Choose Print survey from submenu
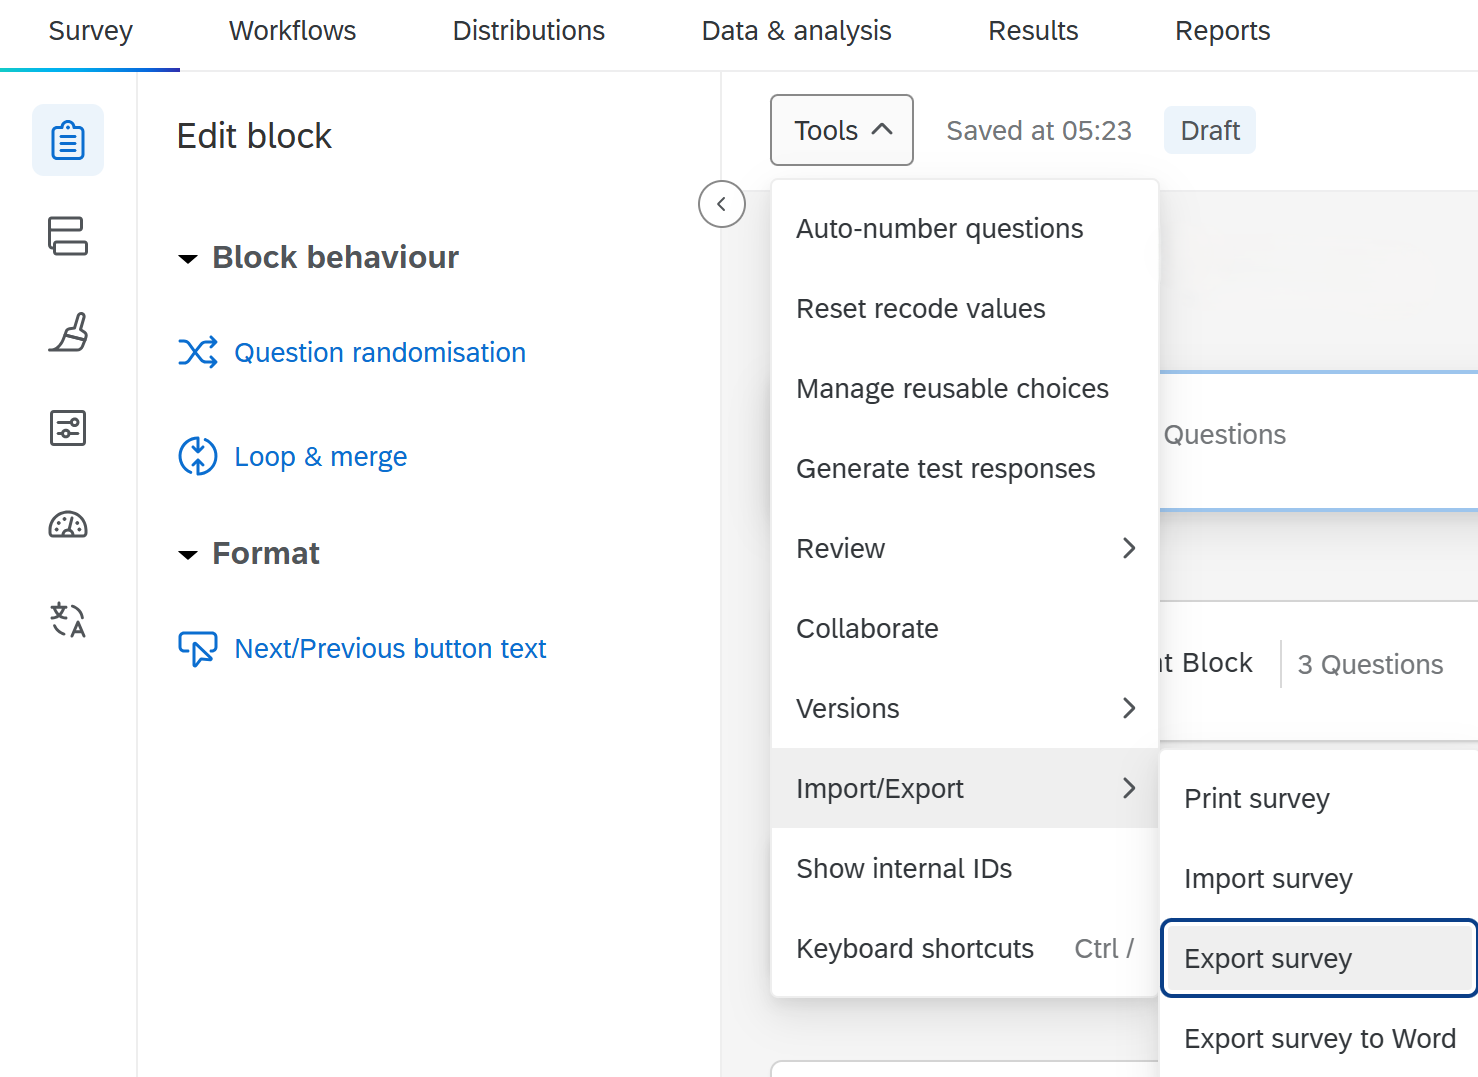This screenshot has height=1077, width=1478. [x=1319, y=798]
